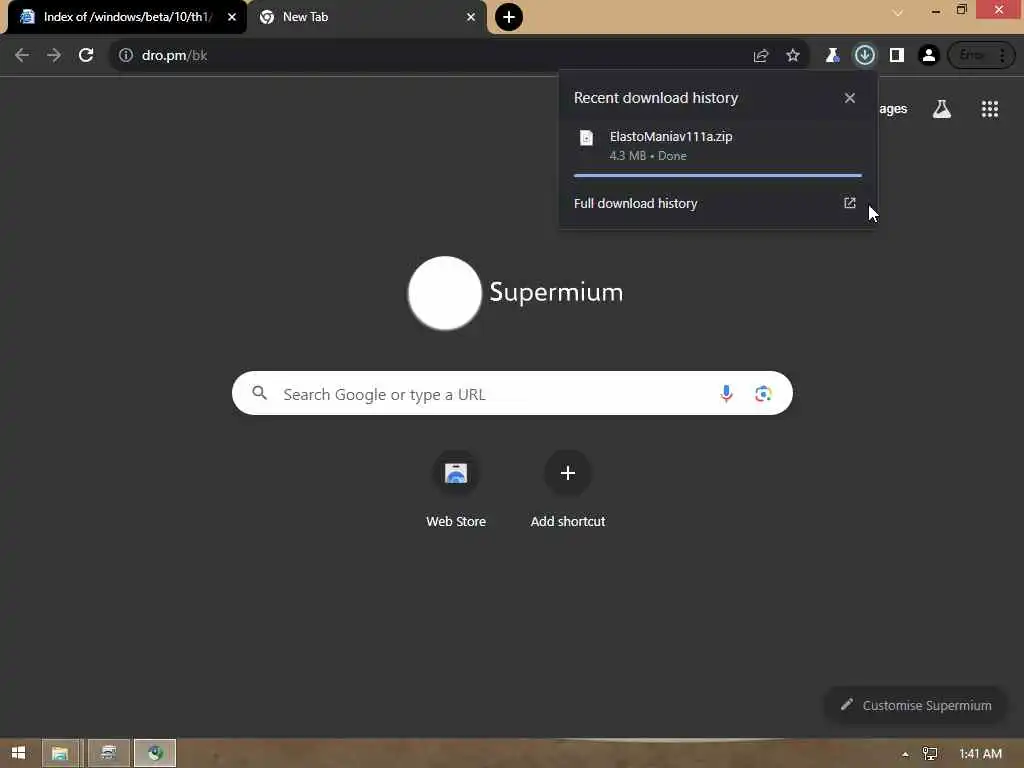Click the Supermium taskbar icon

click(x=155, y=753)
